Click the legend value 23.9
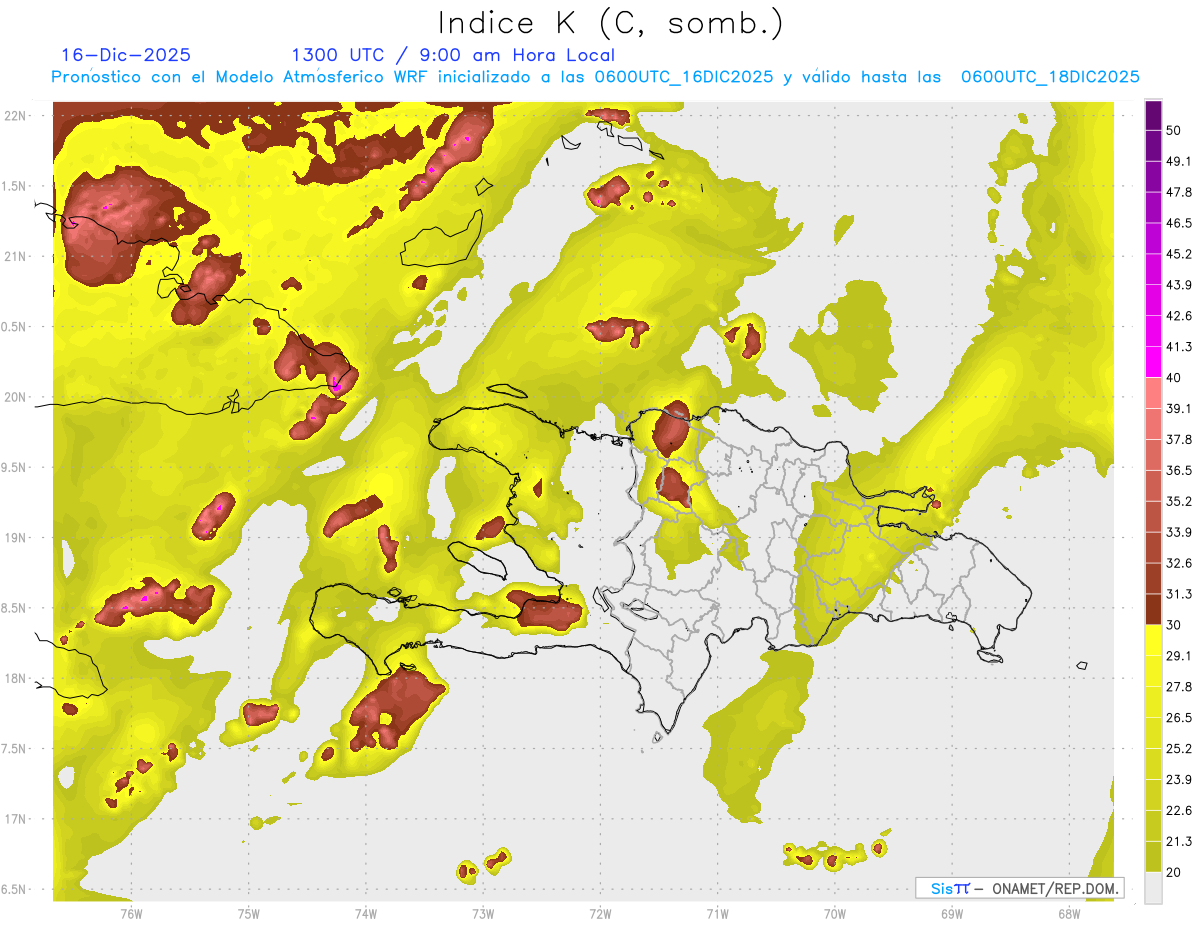 [1179, 780]
